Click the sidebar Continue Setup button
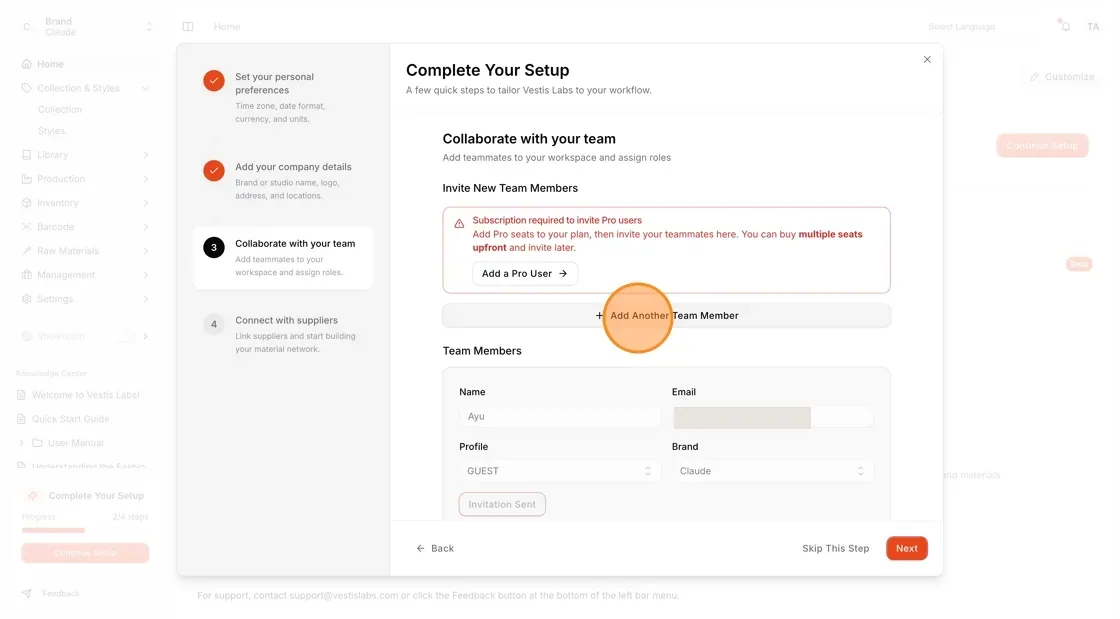Image resolution: width=1120 pixels, height=619 pixels. (x=85, y=553)
